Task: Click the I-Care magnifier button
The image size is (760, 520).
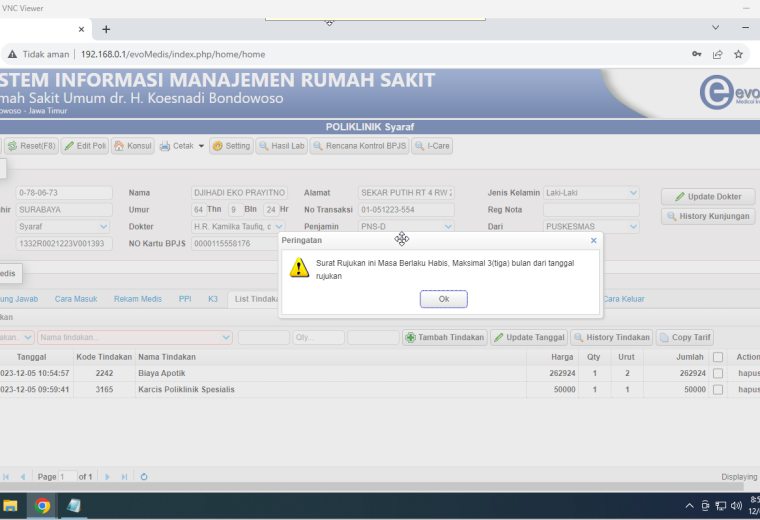Action: click(432, 146)
